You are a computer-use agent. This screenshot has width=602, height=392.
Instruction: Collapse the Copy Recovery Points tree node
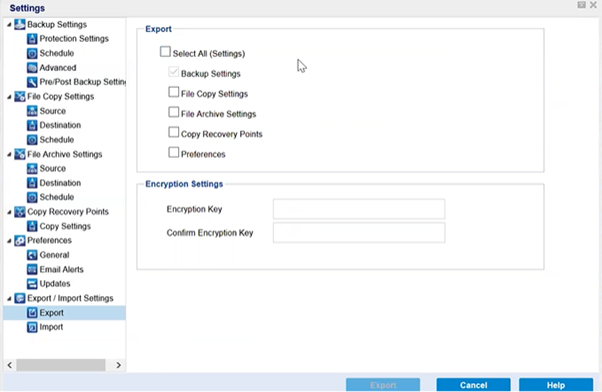tap(9, 212)
